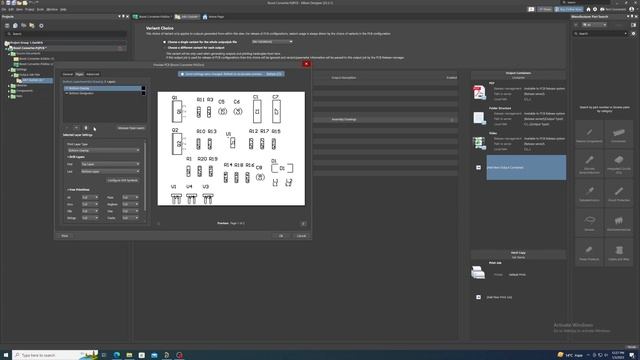Open the Home Page document tab
This screenshot has height=360, width=640.
coord(213,17)
